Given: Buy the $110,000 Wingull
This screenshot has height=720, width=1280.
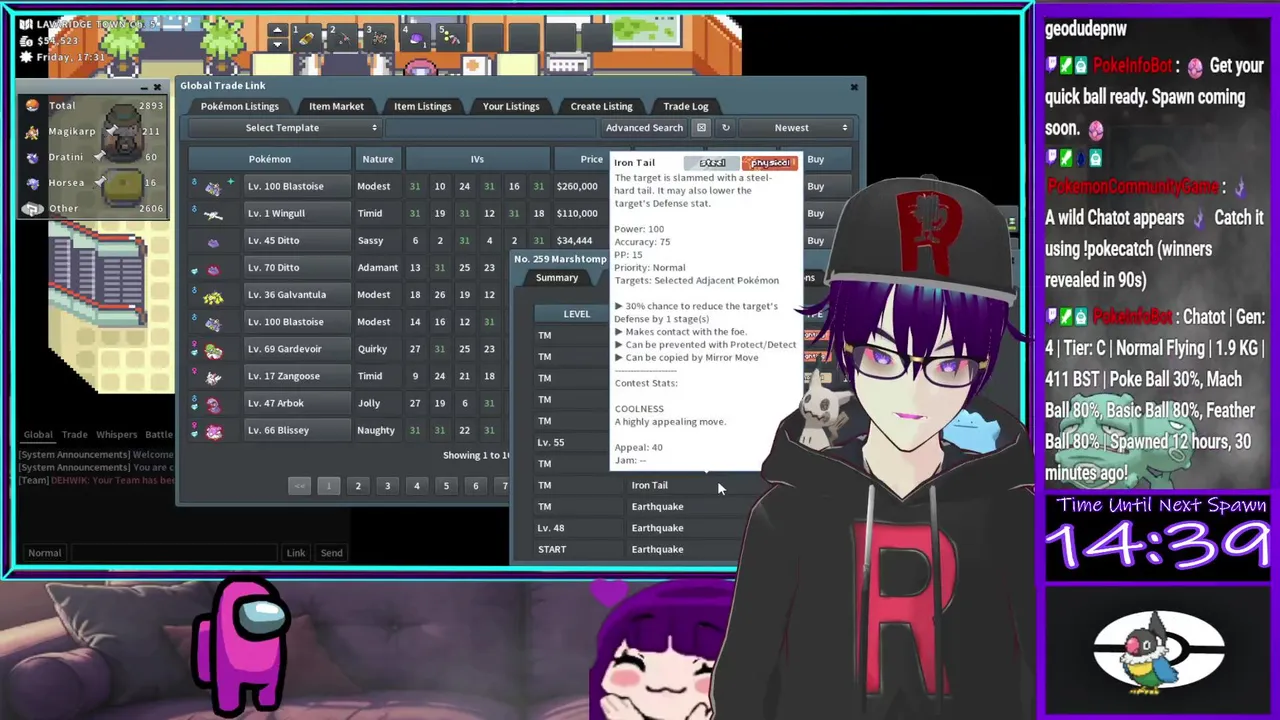Looking at the screenshot, I should (x=815, y=213).
